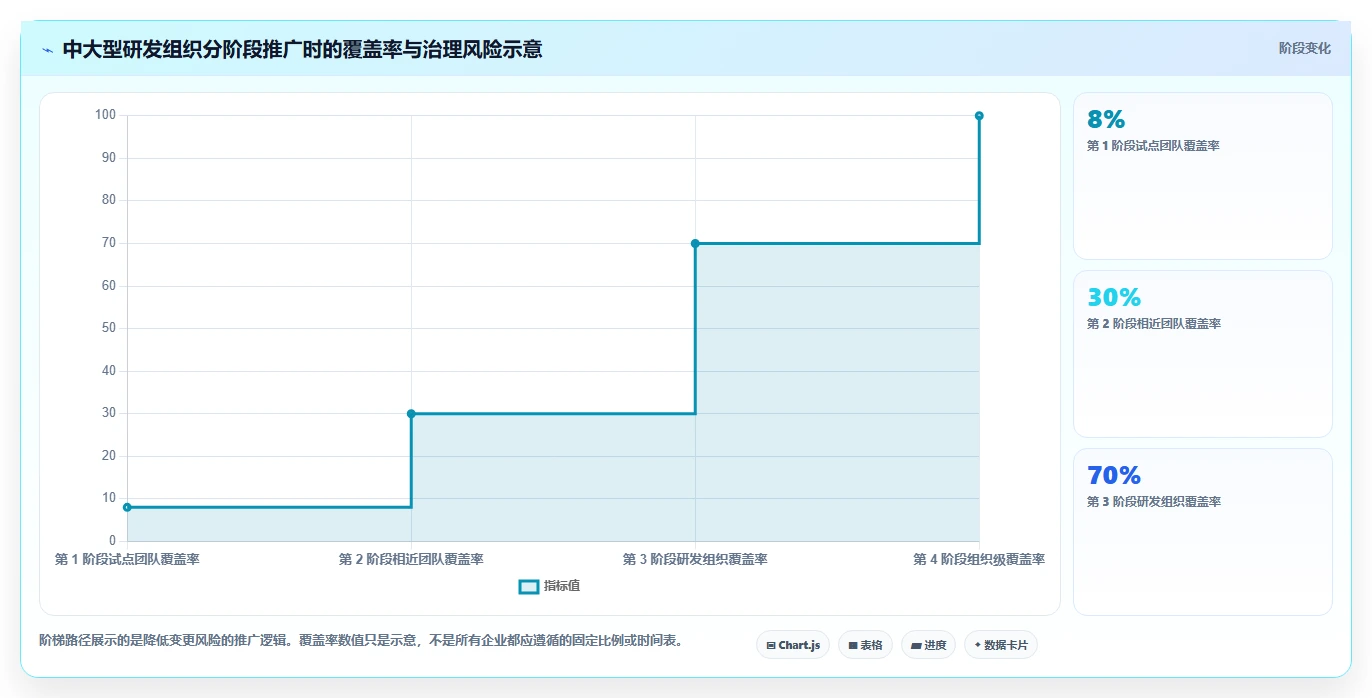Image resolution: width=1372 pixels, height=698 pixels.
Task: Click the 70% card value
Action: [x=1114, y=475]
